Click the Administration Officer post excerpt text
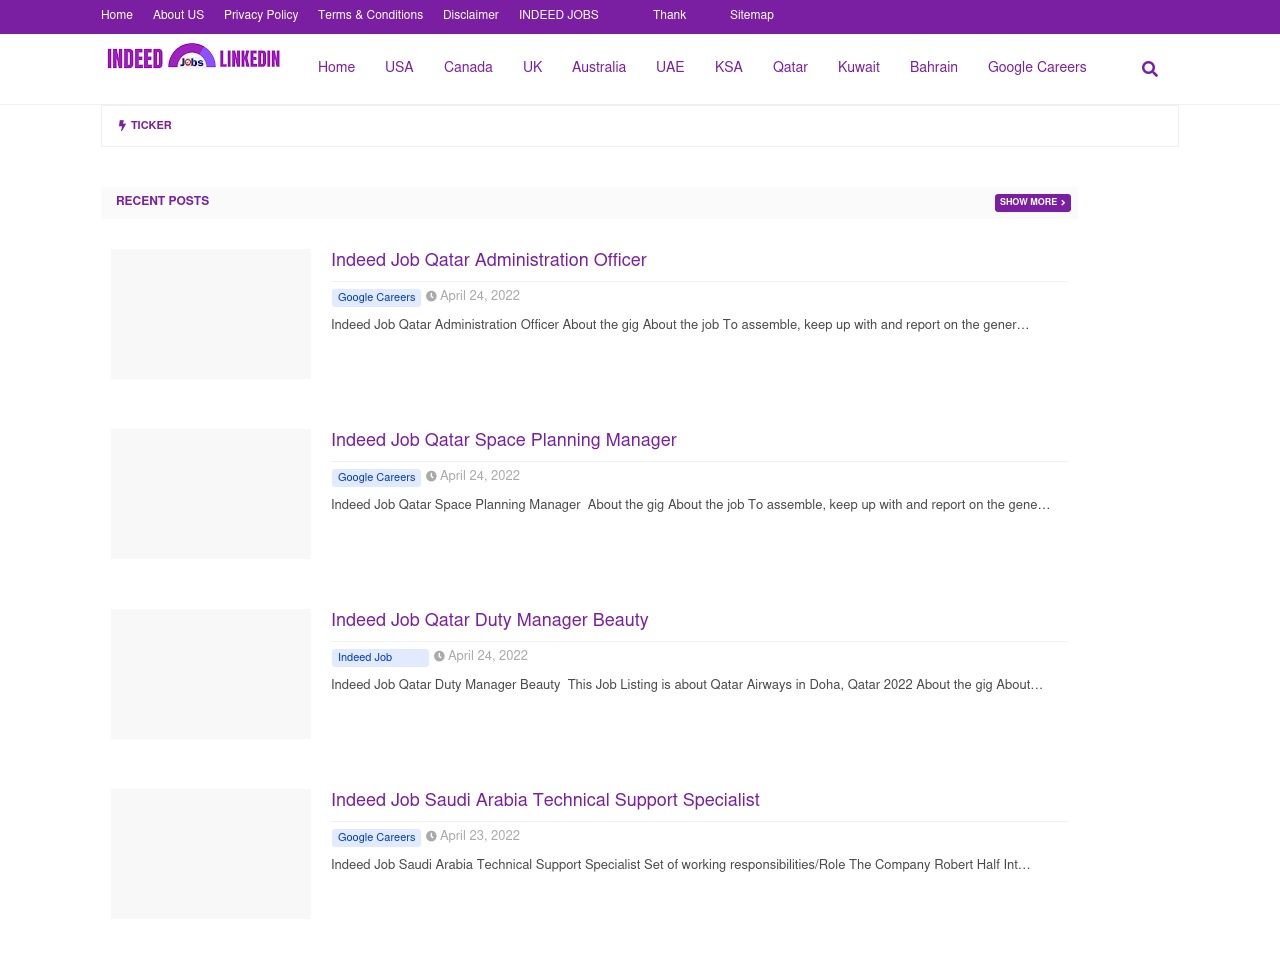Image resolution: width=1280 pixels, height=960 pixels. [680, 325]
